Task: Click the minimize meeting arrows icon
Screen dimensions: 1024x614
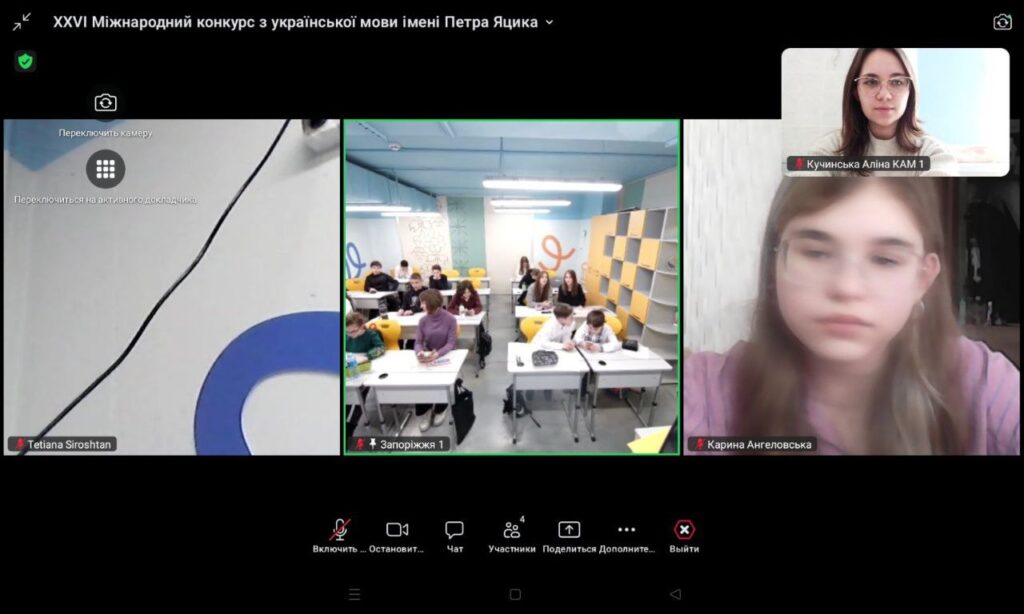Action: point(22,22)
